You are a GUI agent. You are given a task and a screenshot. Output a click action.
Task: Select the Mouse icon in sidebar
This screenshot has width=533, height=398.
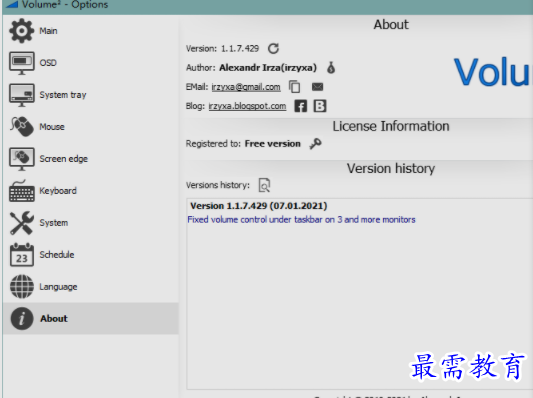[21, 126]
